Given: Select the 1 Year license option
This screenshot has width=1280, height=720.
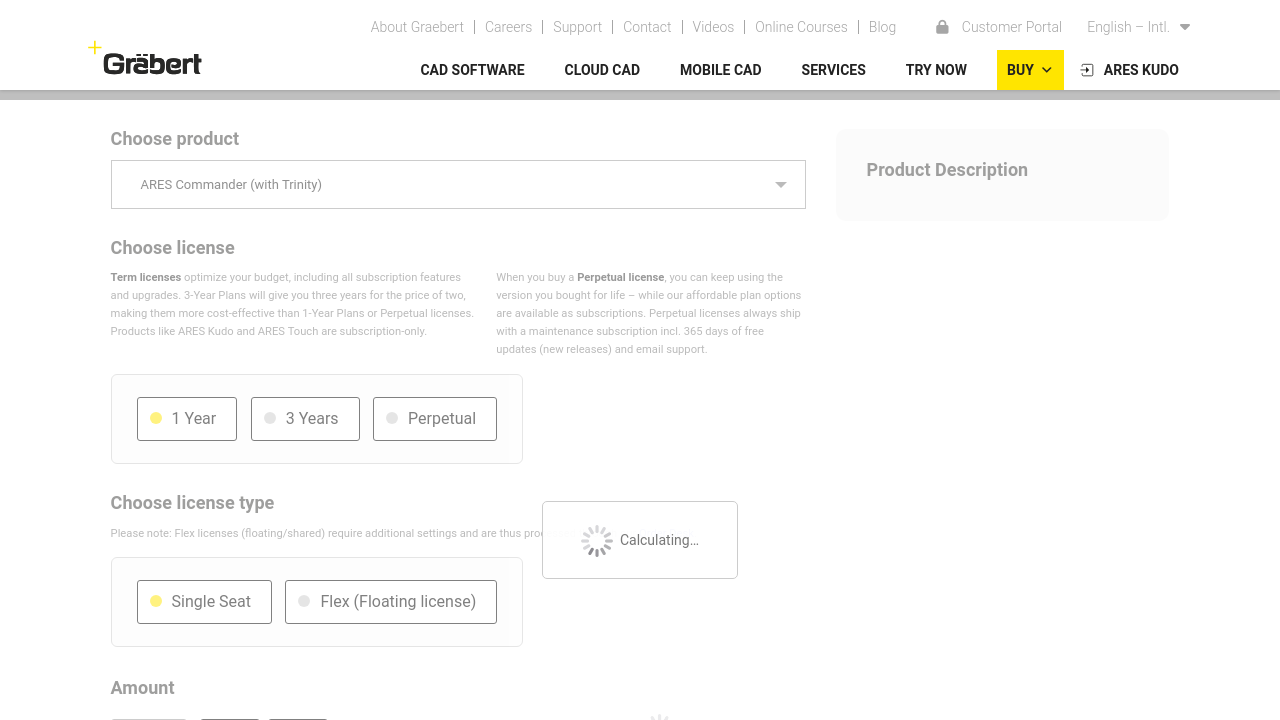Looking at the screenshot, I should tap(187, 419).
